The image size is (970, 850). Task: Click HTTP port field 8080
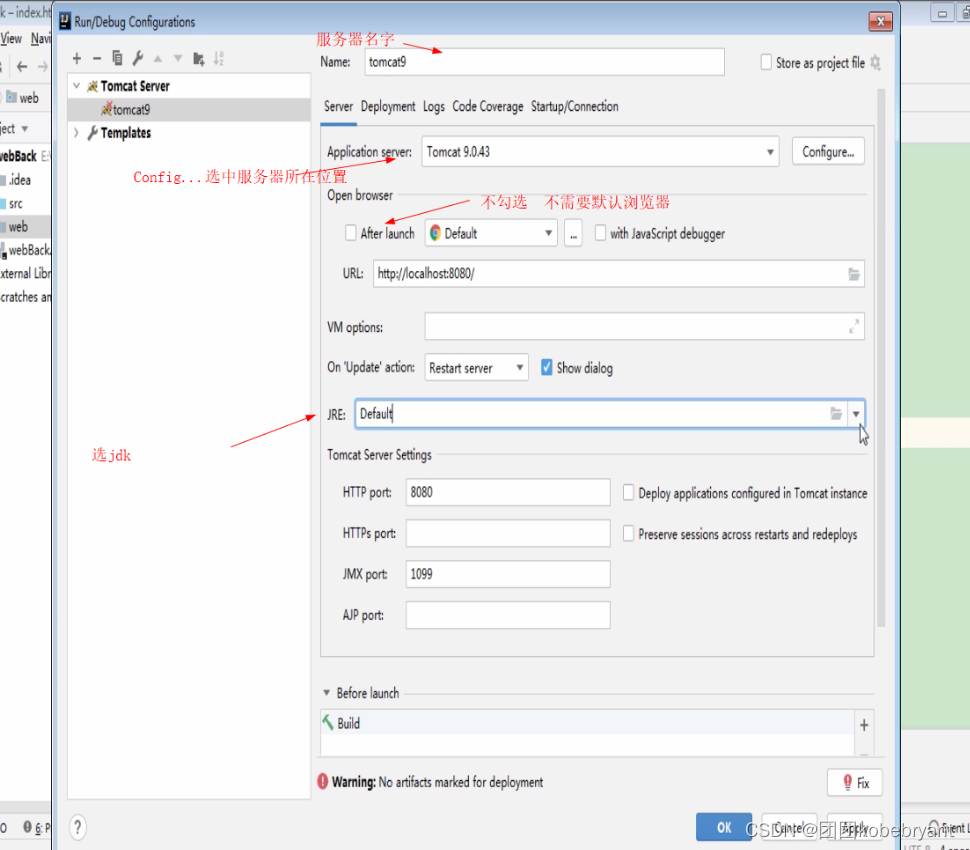tap(508, 492)
